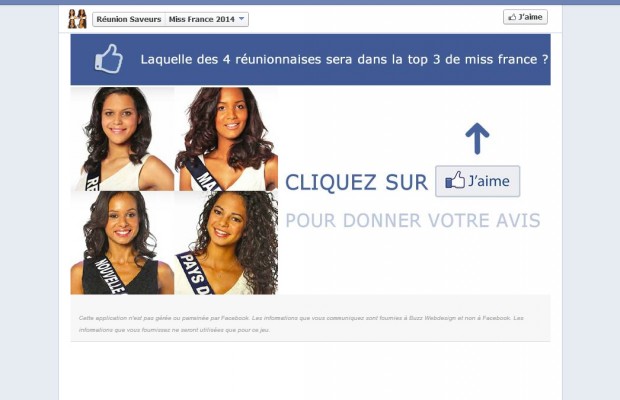Screen dimensions: 620x400
Task: Click the thumbs-up icon inside the large J'aime graphic
Action: pyautogui.click(x=455, y=180)
